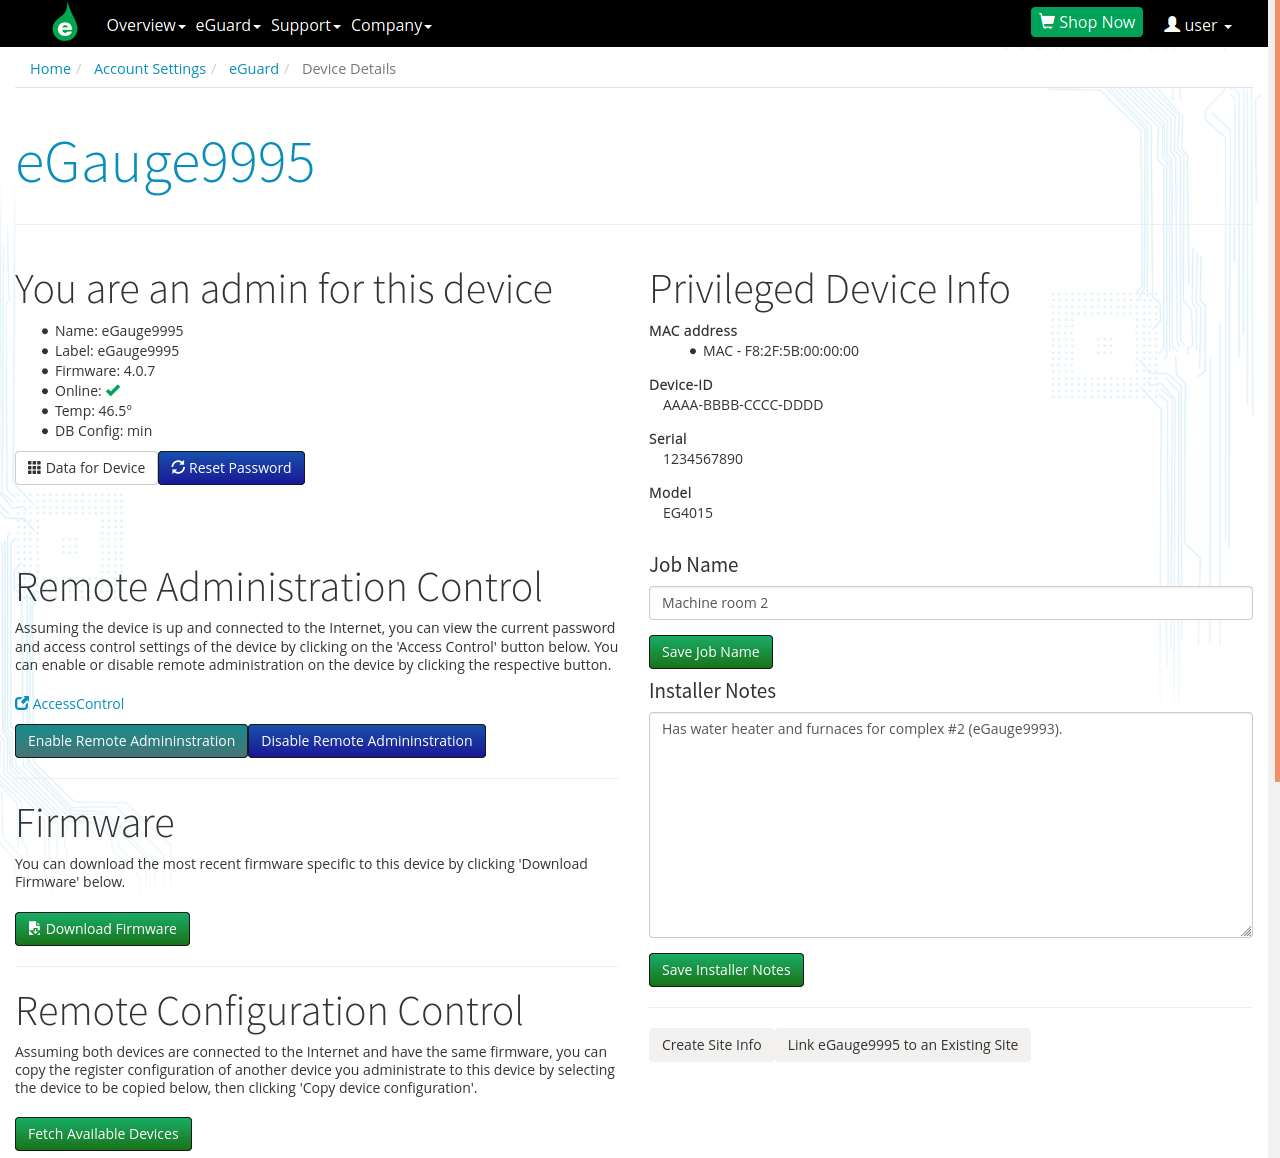Click the Disable Remote Admininstration button
Viewport: 1280px width, 1158px height.
[x=367, y=741]
